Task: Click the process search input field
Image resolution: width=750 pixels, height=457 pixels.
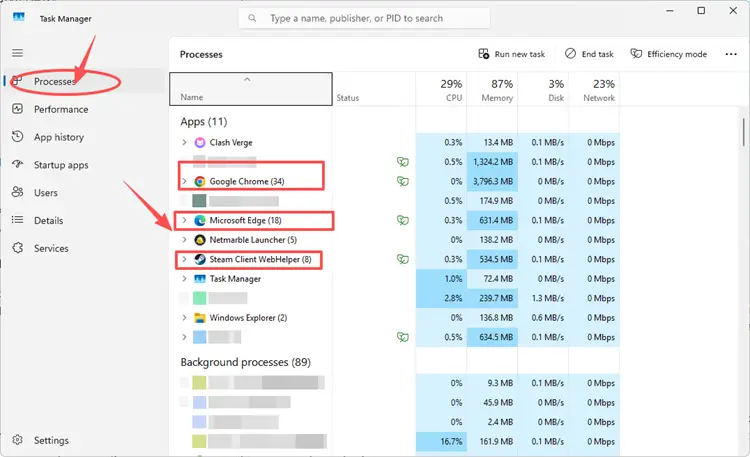Action: pyautogui.click(x=364, y=18)
